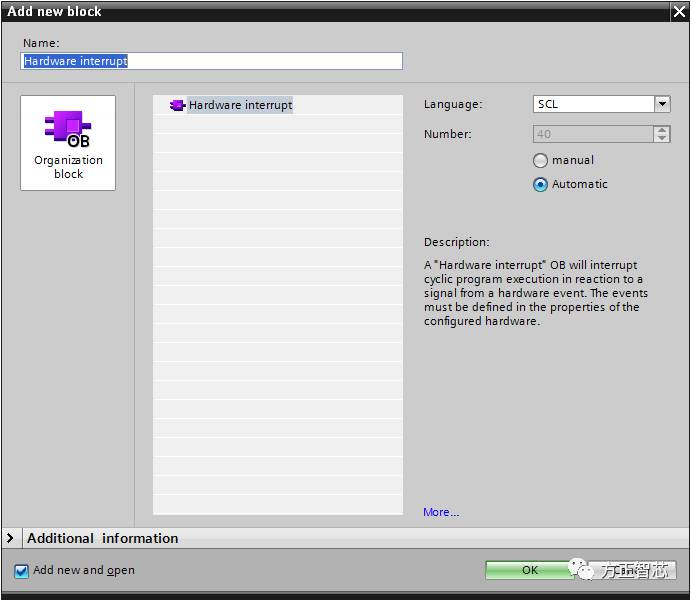Expand the Additional information chevron
This screenshot has width=691, height=601.
click(11, 538)
